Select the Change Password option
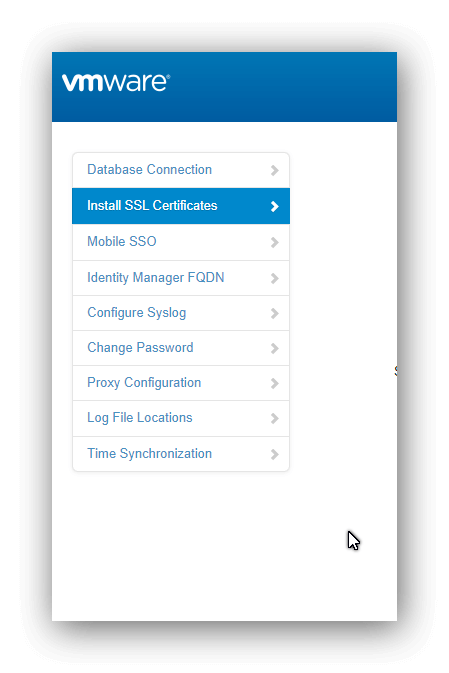Screen dimensions: 449x673 (x=181, y=348)
